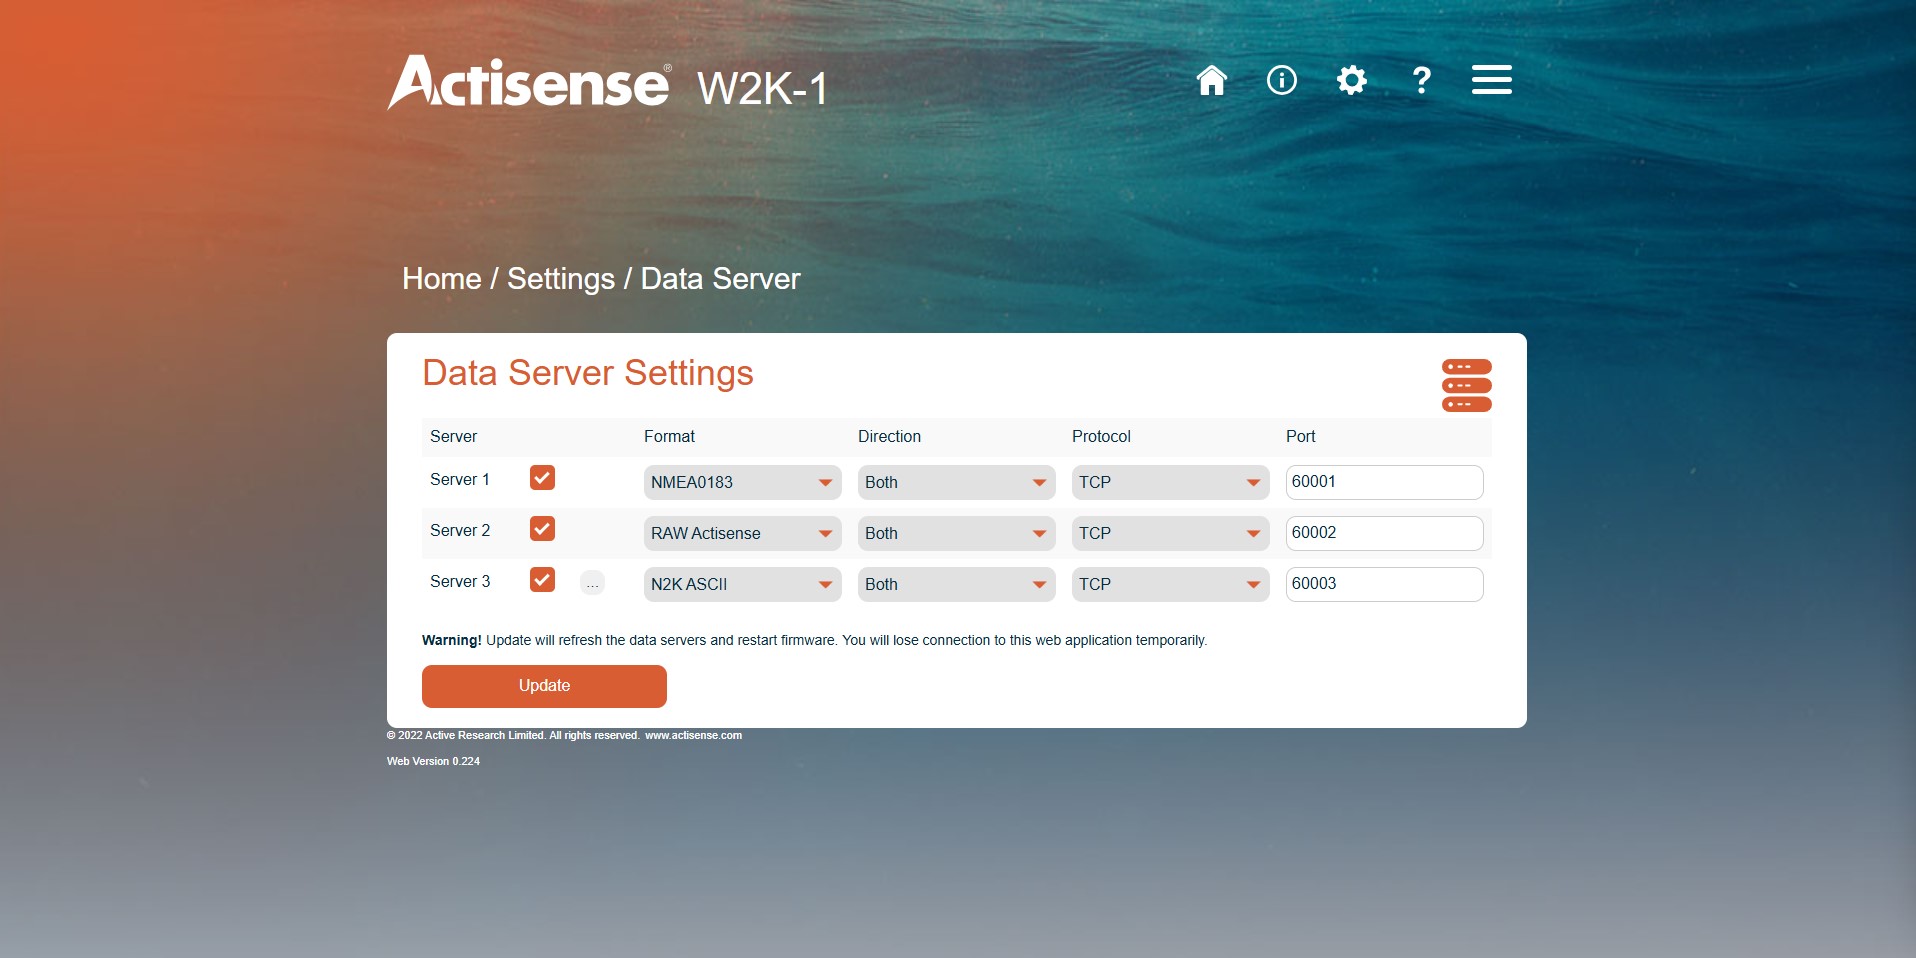
Task: Open Server 3 TCP protocol dropdown
Action: tap(1170, 584)
